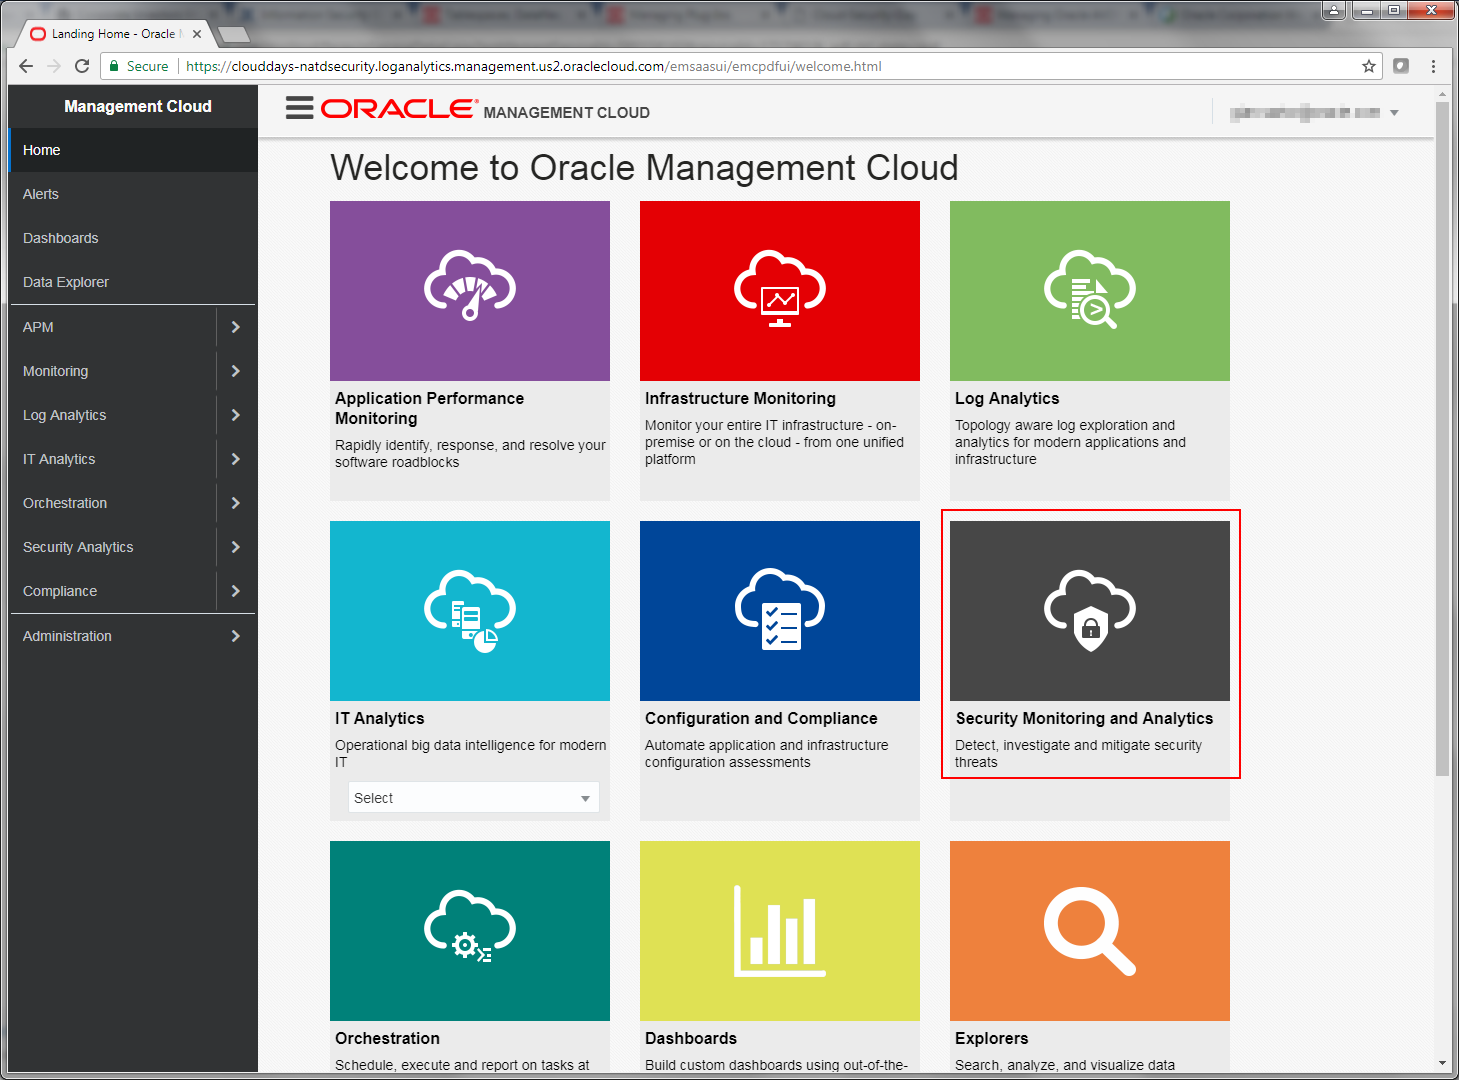The width and height of the screenshot is (1459, 1080).
Task: Click the page vertical scrollbar
Action: pyautogui.click(x=1442, y=440)
